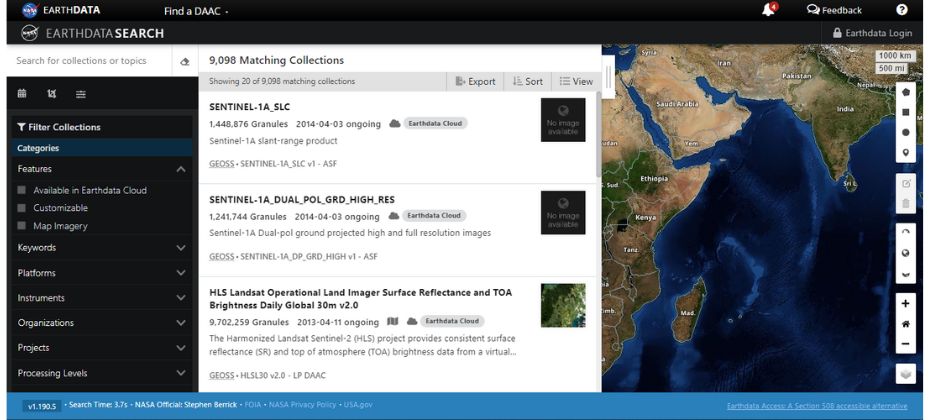The image size is (930, 420).
Task: Zoom in on the map with plus
Action: coord(905,304)
